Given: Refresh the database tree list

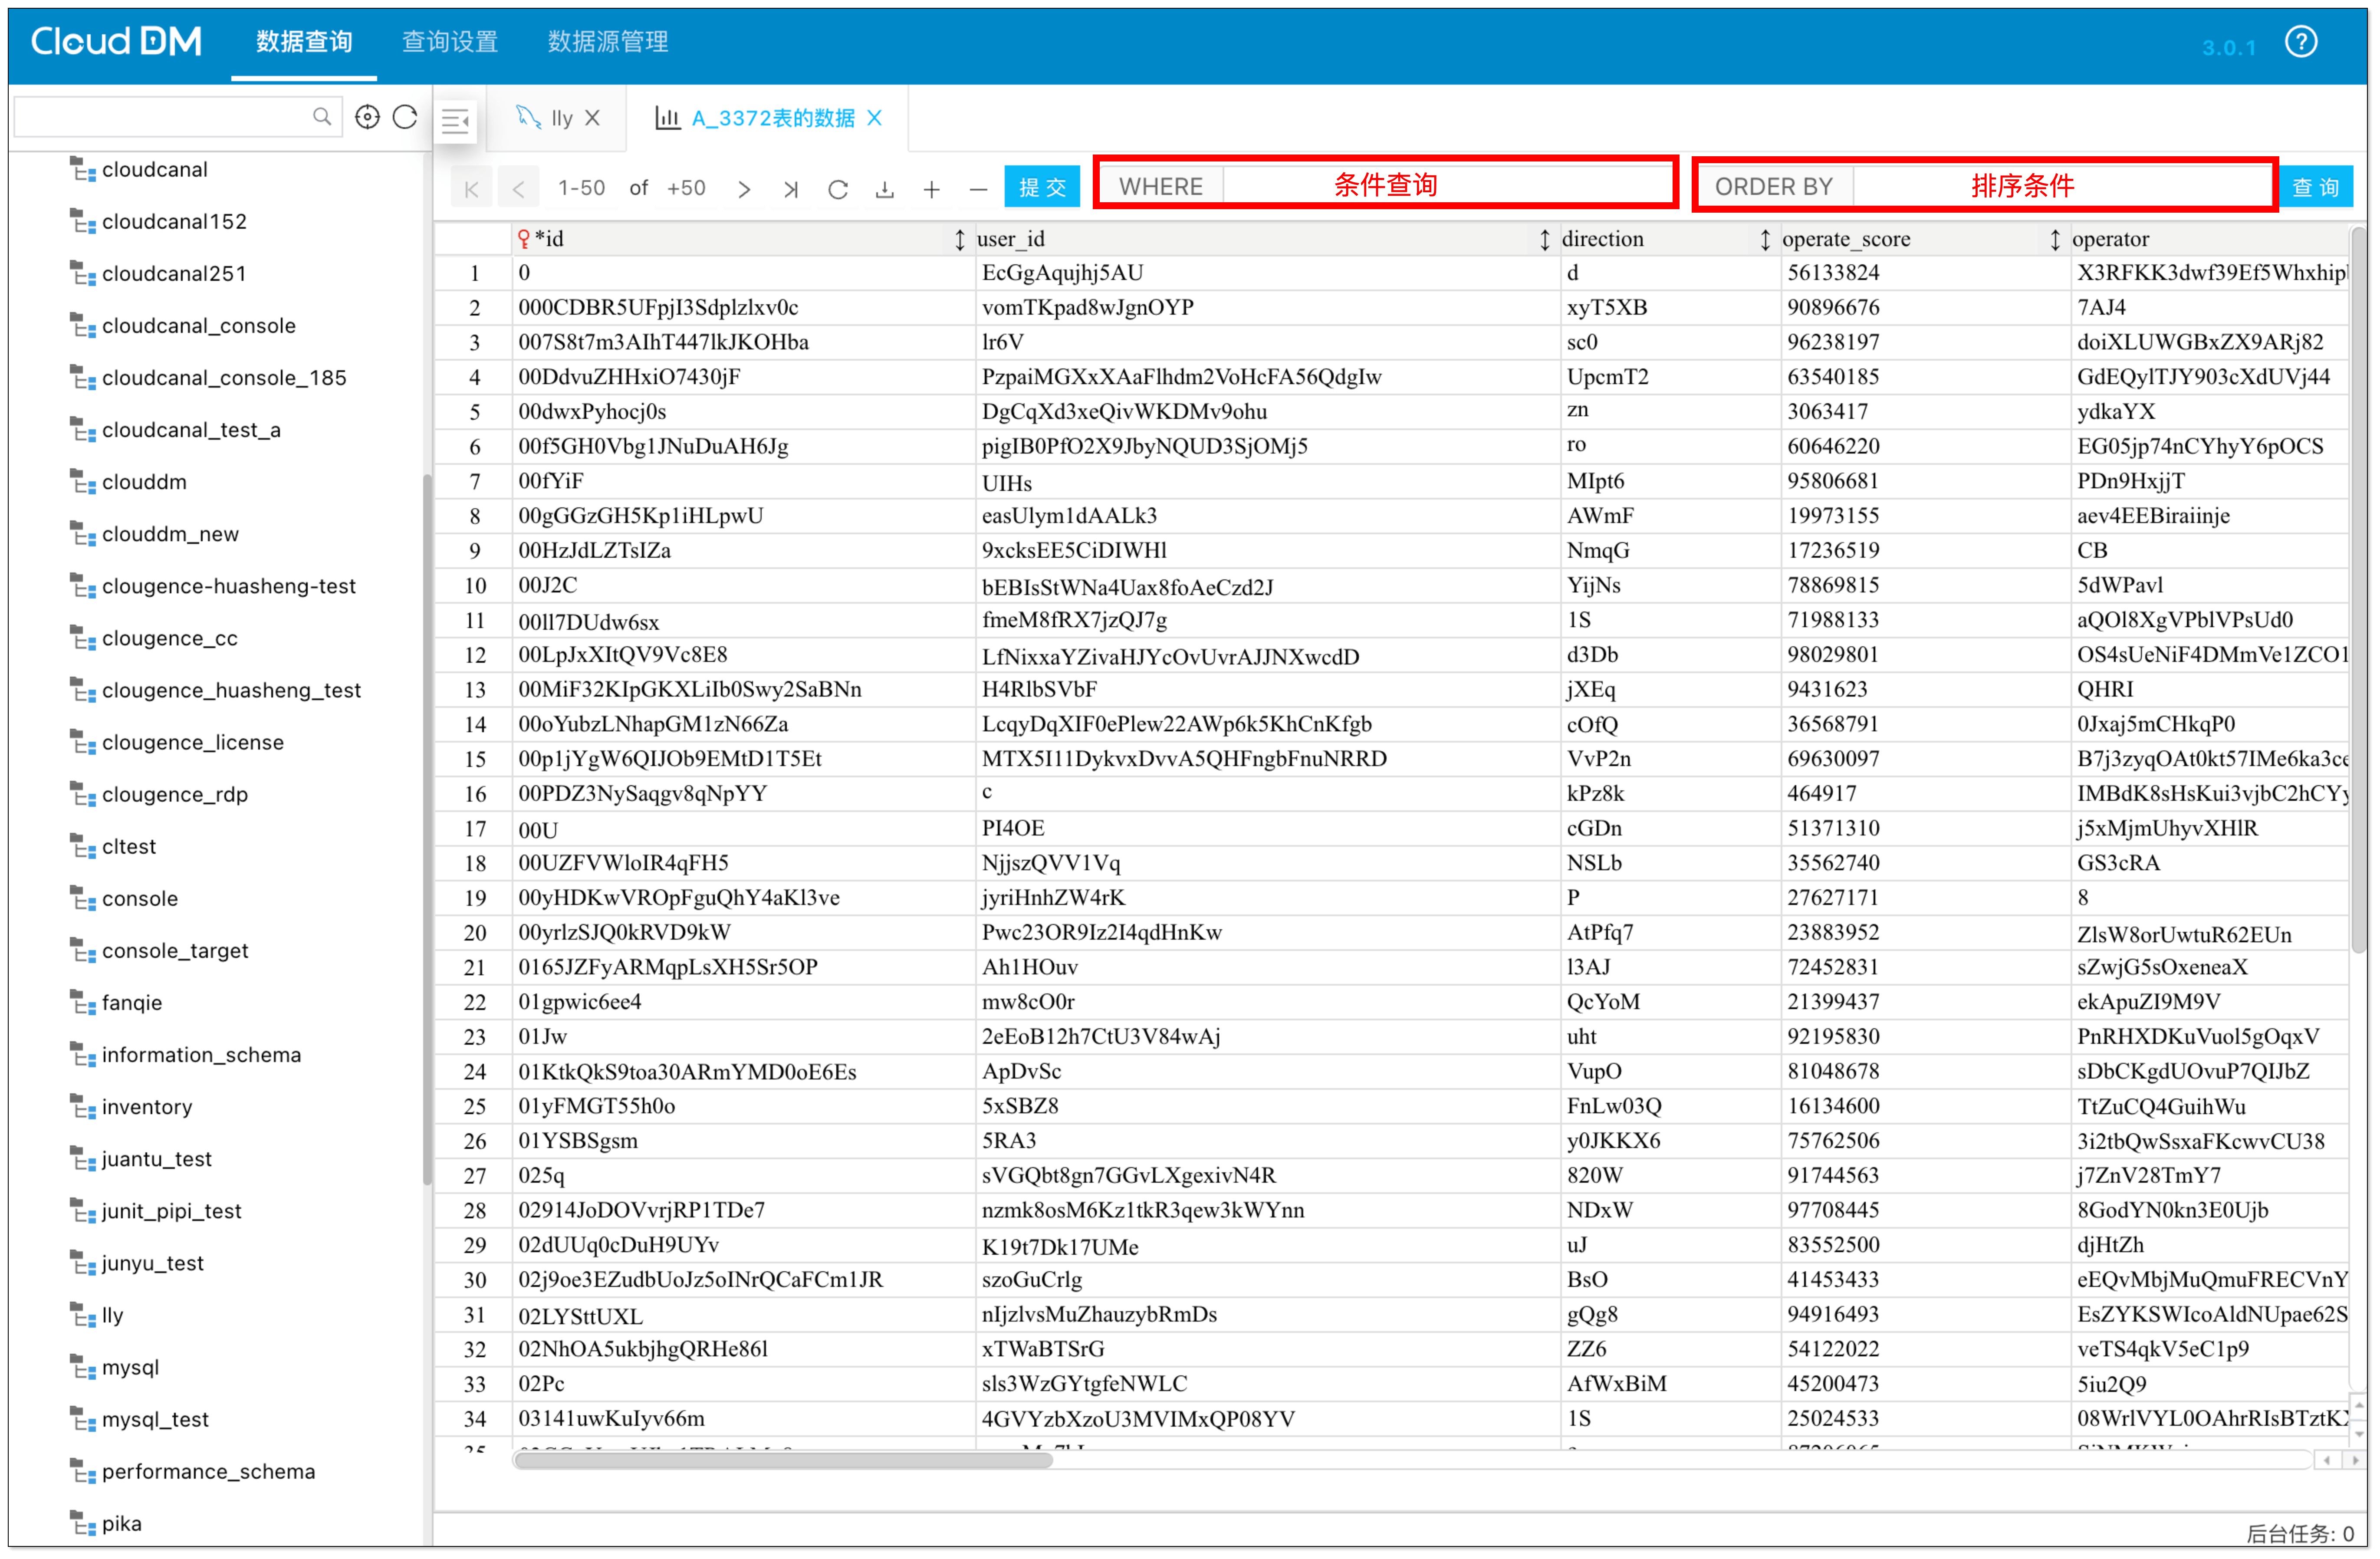Looking at the screenshot, I should click(x=405, y=117).
